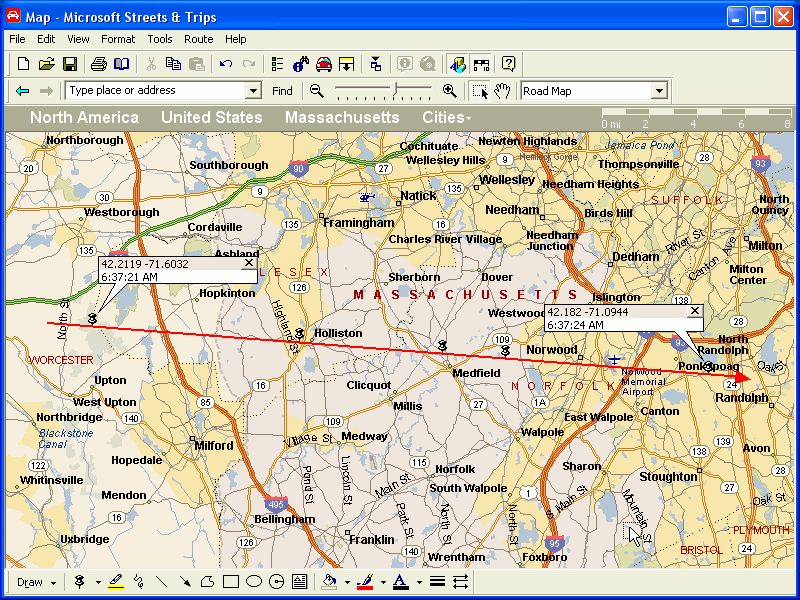Click the Find button
Viewport: 800px width, 600px height.
[x=282, y=91]
